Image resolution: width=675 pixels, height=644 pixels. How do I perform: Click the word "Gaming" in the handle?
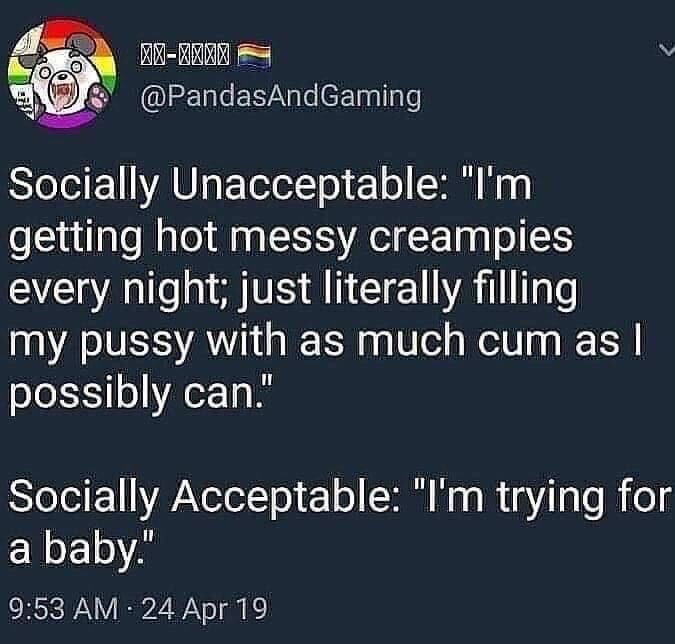coord(370,98)
